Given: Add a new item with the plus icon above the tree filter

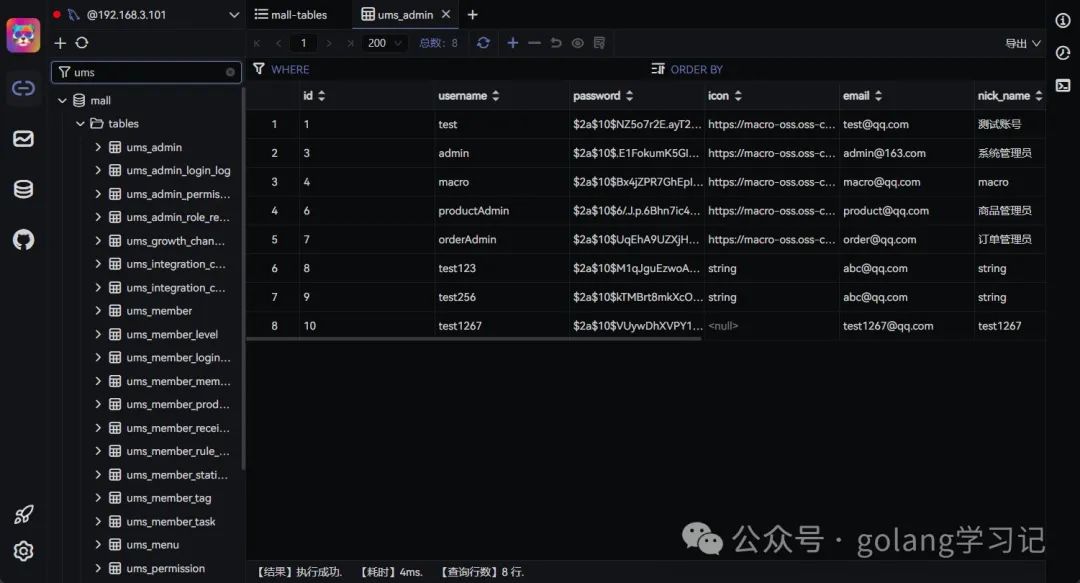Looking at the screenshot, I should point(60,43).
